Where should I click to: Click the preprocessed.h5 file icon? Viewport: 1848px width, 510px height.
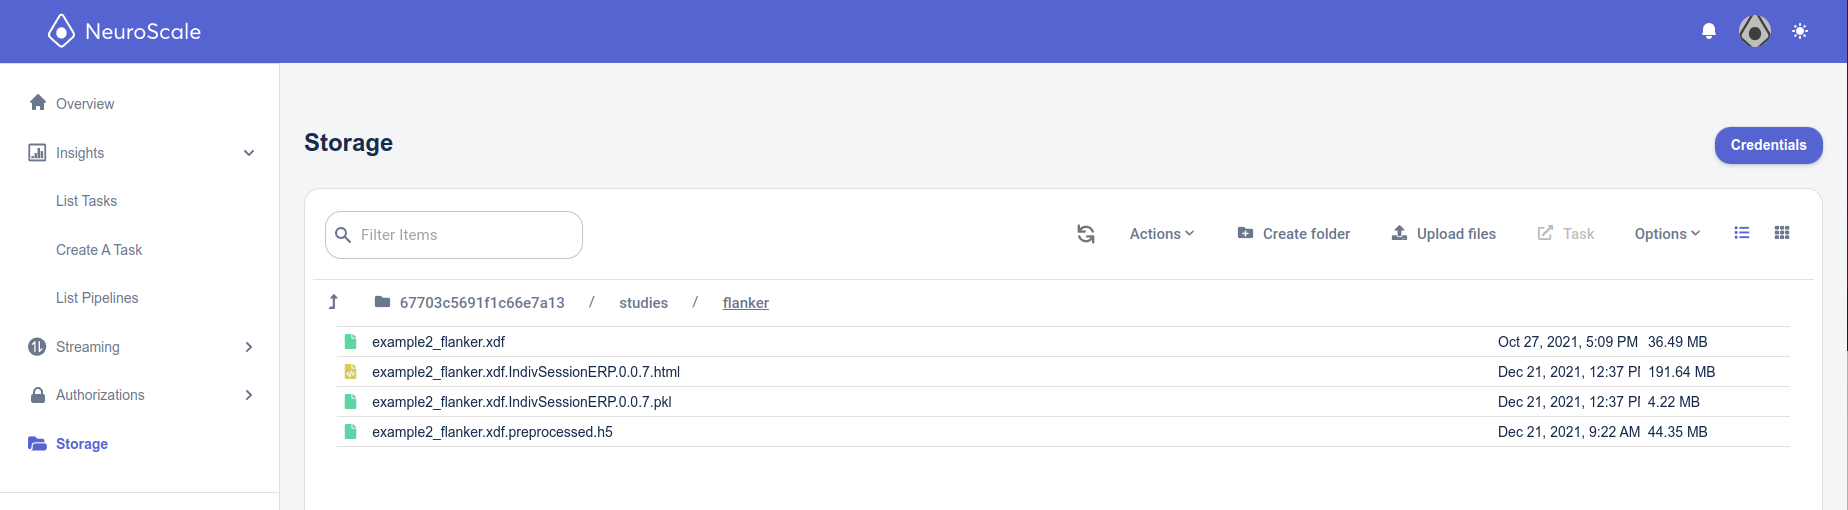350,432
